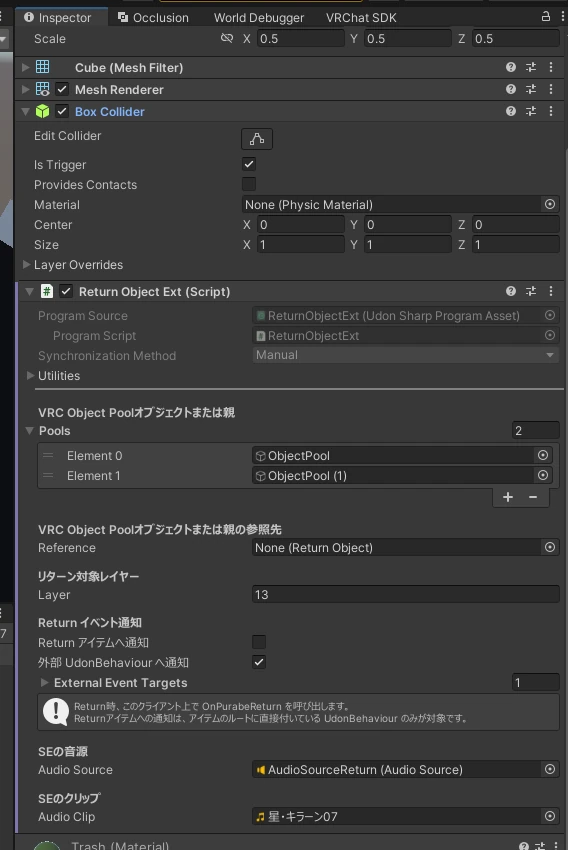Expand the Cube (Mesh Filter) component
The width and height of the screenshot is (568, 850).
click(x=25, y=67)
